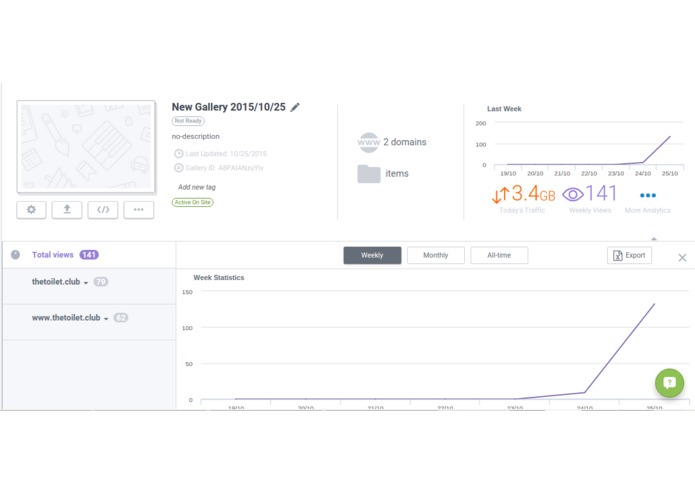
Task: Click Last Updated: 10/25/2015 text
Action: click(226, 154)
